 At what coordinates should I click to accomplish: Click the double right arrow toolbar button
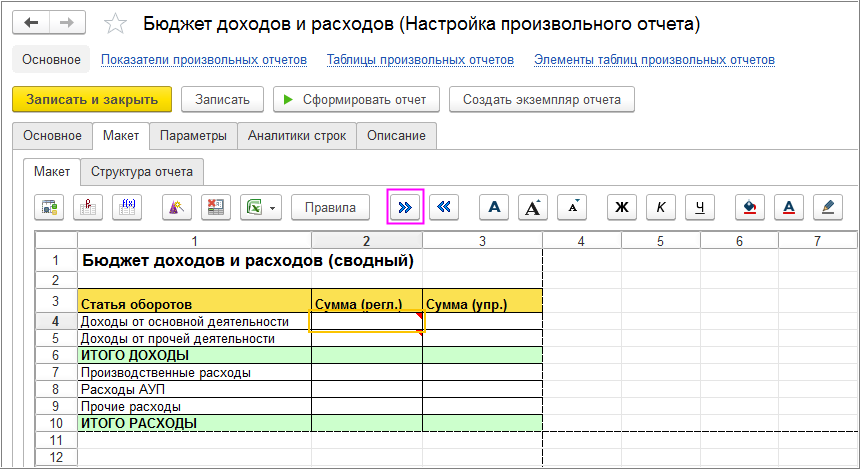pos(406,207)
